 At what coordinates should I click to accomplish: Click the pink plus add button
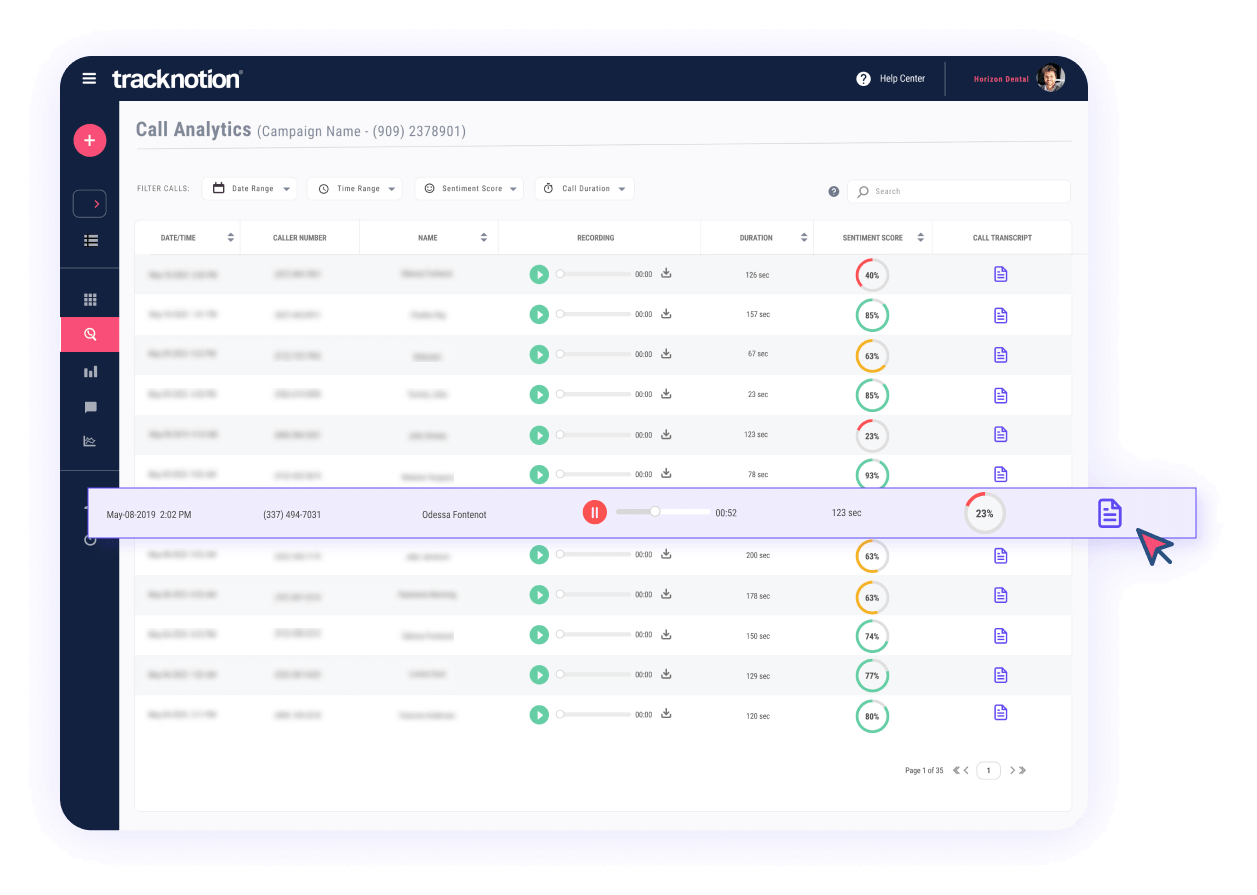point(90,141)
